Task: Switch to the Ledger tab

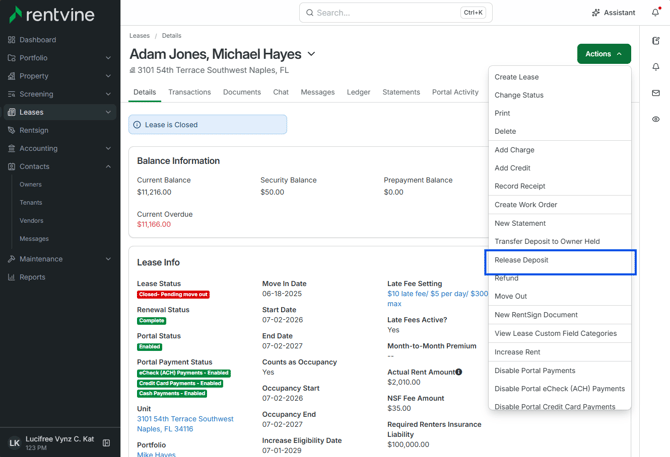Action: (359, 92)
